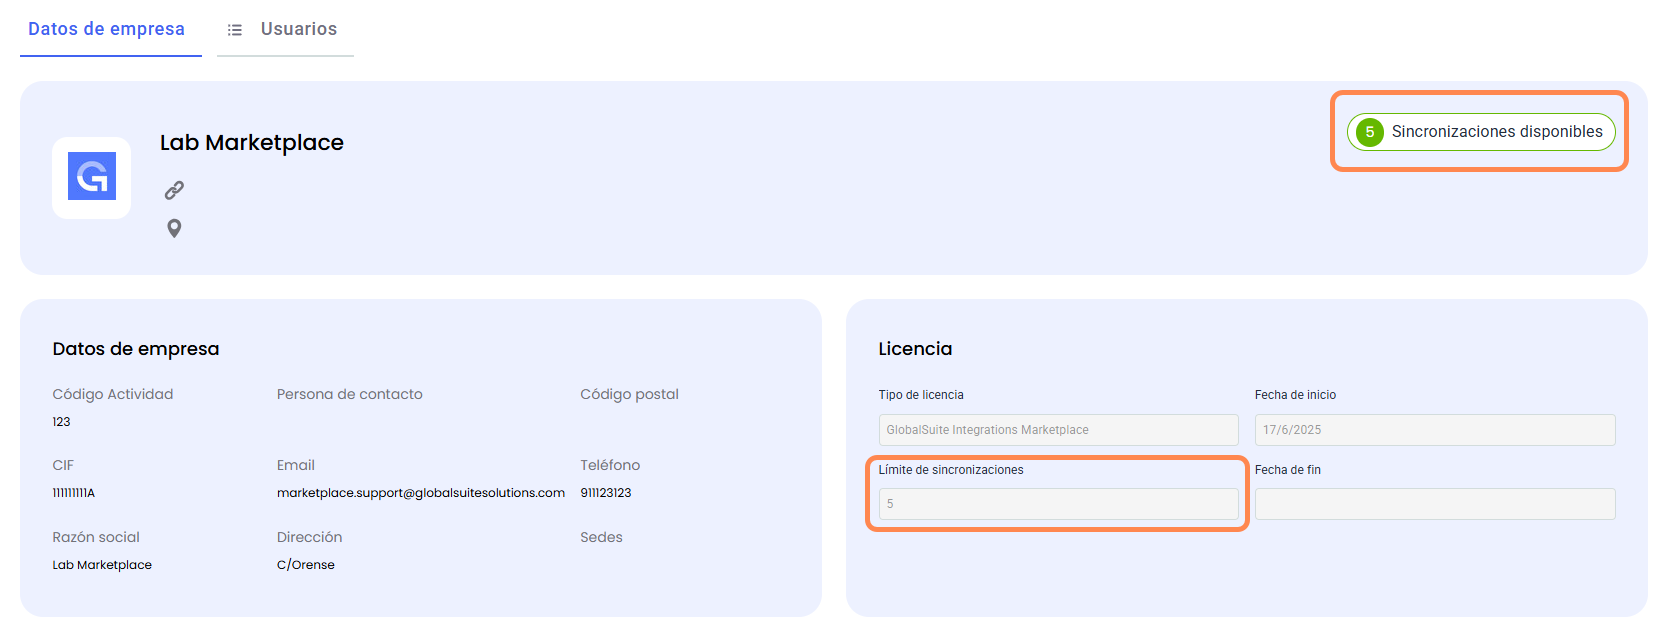This screenshot has height=636, width=1665.
Task: Click the Razón social value Lab Marketplace
Action: coord(102,565)
